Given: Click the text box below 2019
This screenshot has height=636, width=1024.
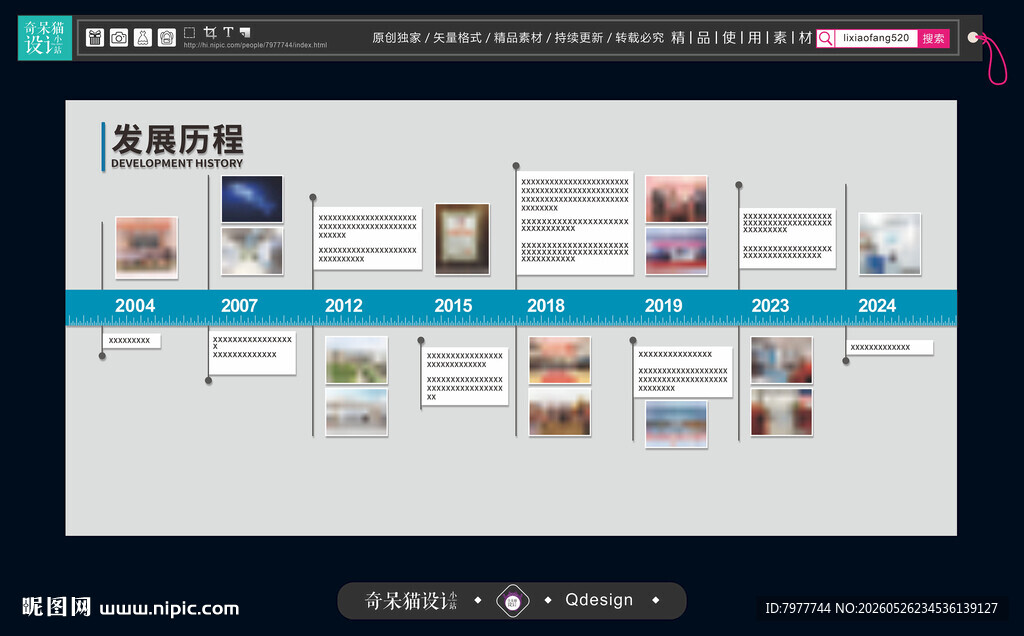Looking at the screenshot, I should tap(683, 372).
